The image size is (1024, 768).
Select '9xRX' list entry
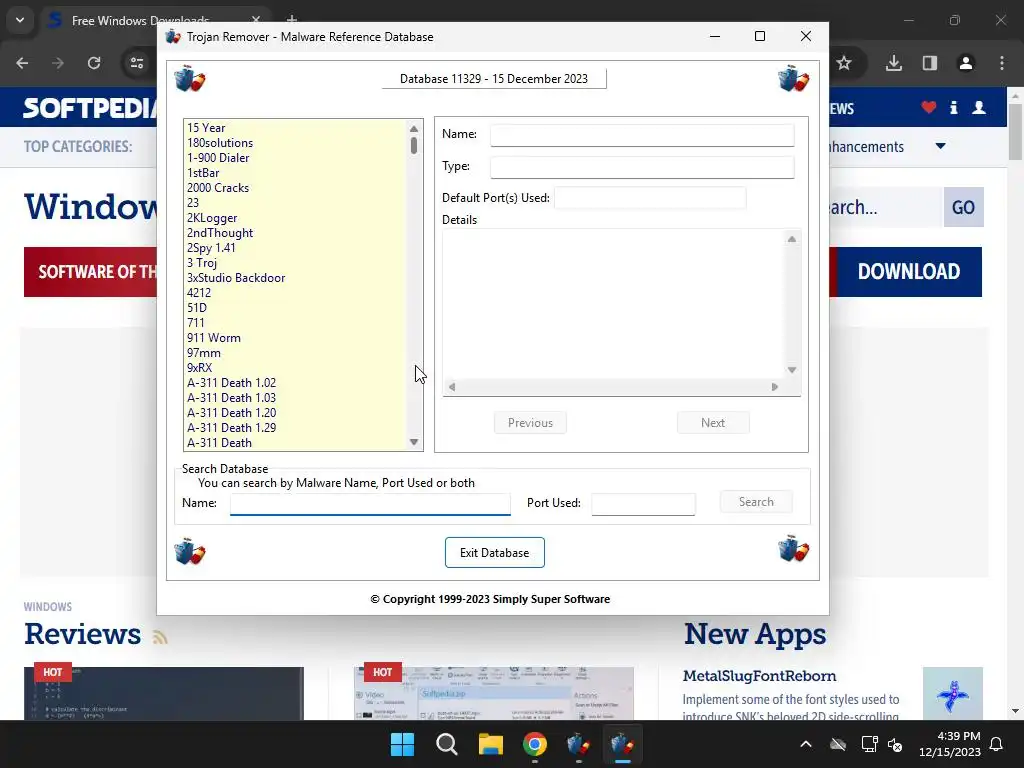(200, 368)
